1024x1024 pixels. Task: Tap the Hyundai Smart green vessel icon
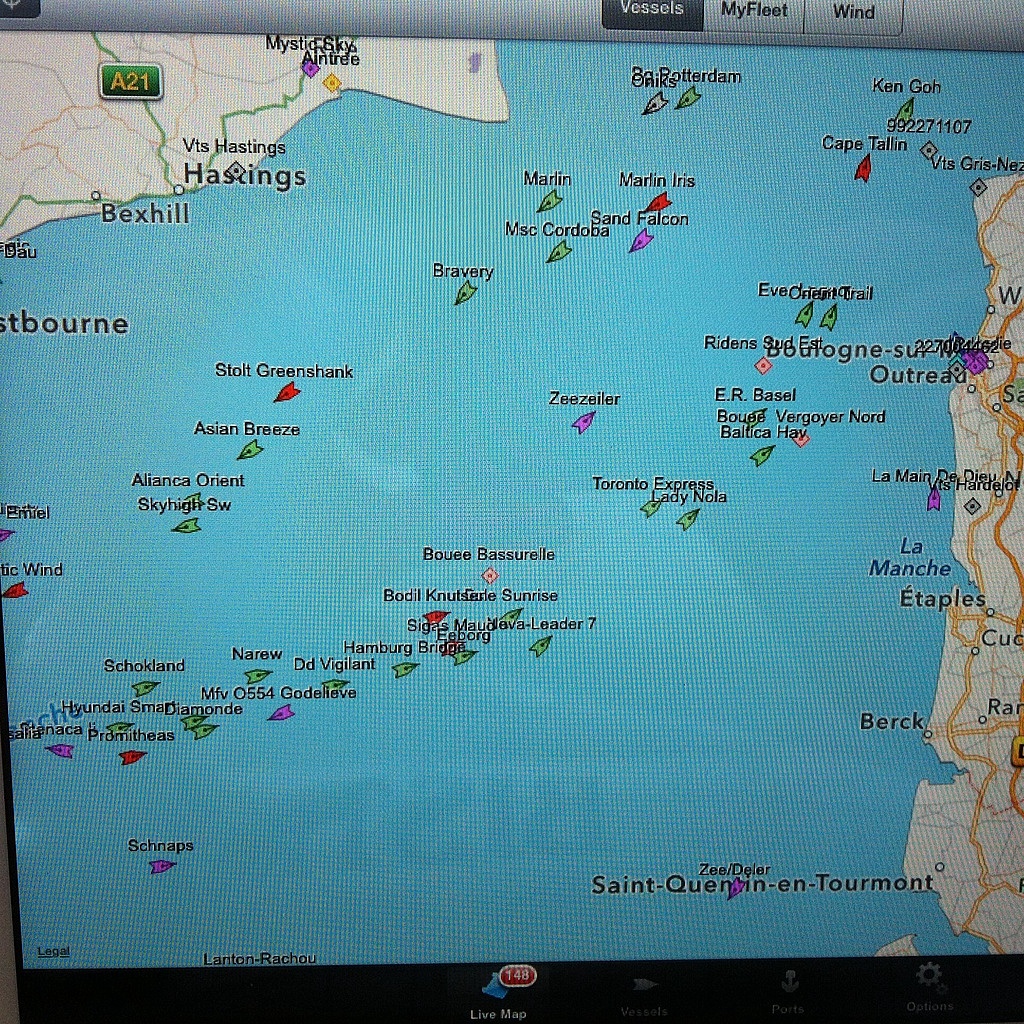(120, 727)
